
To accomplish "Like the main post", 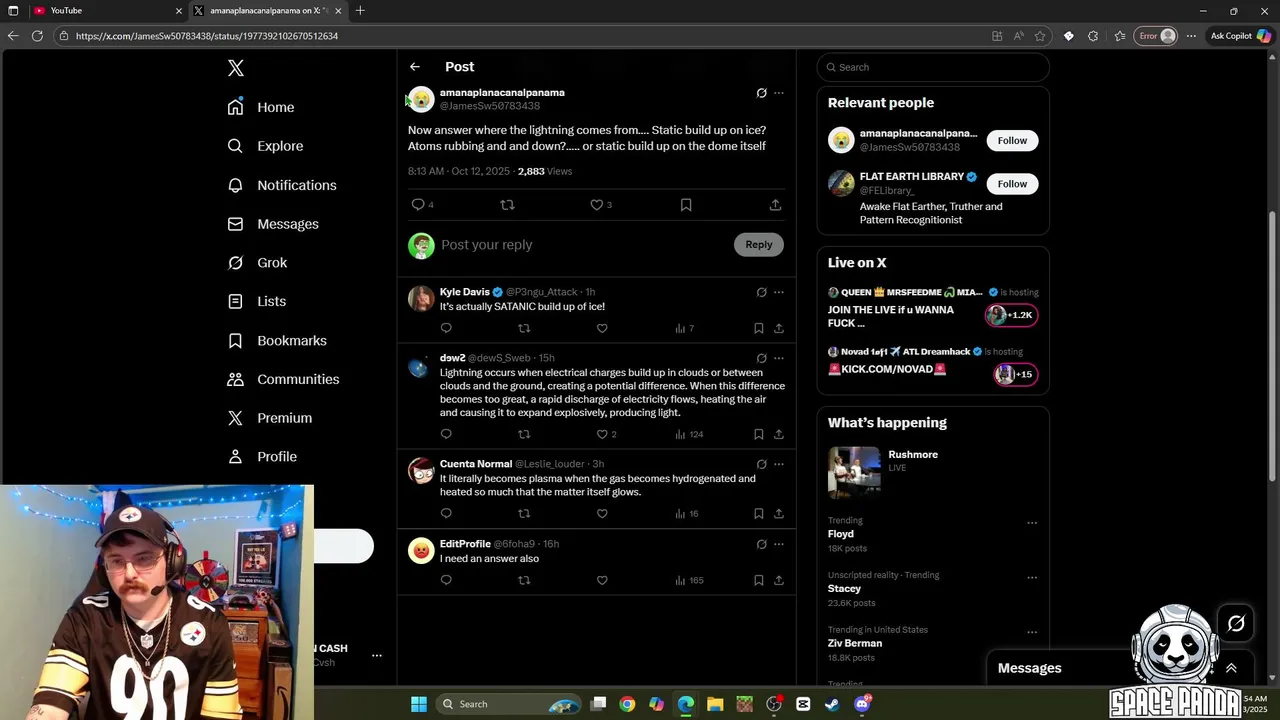I will click(597, 204).
